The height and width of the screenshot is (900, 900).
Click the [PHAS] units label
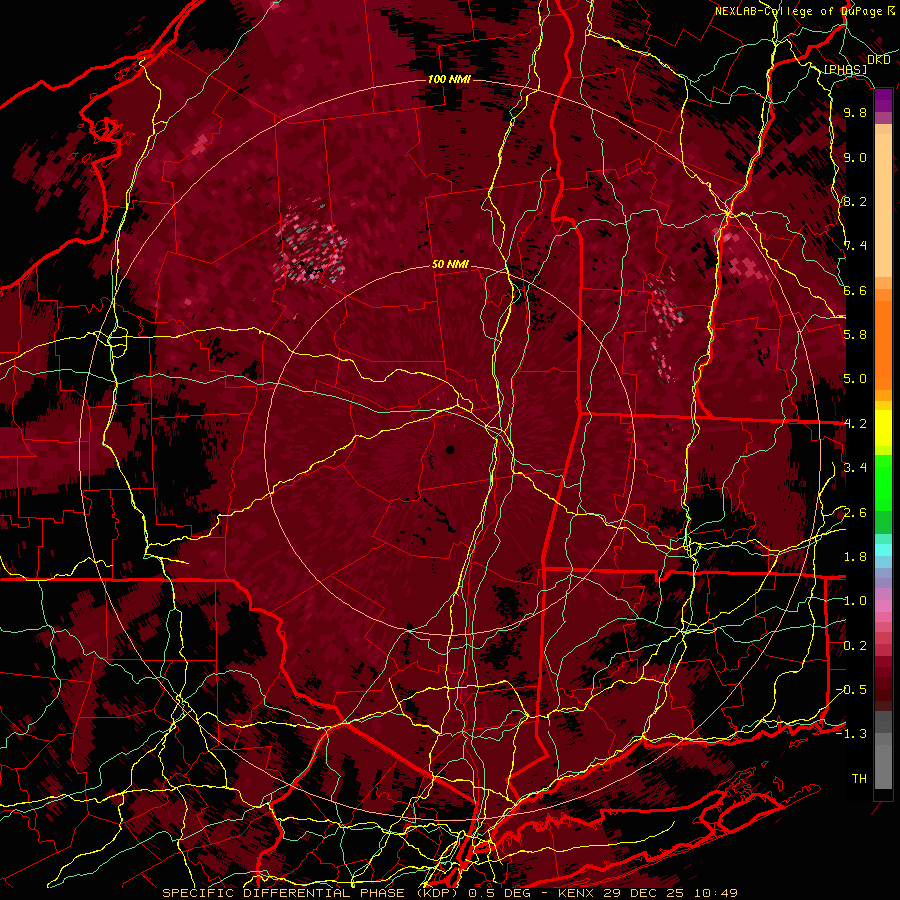click(x=845, y=69)
